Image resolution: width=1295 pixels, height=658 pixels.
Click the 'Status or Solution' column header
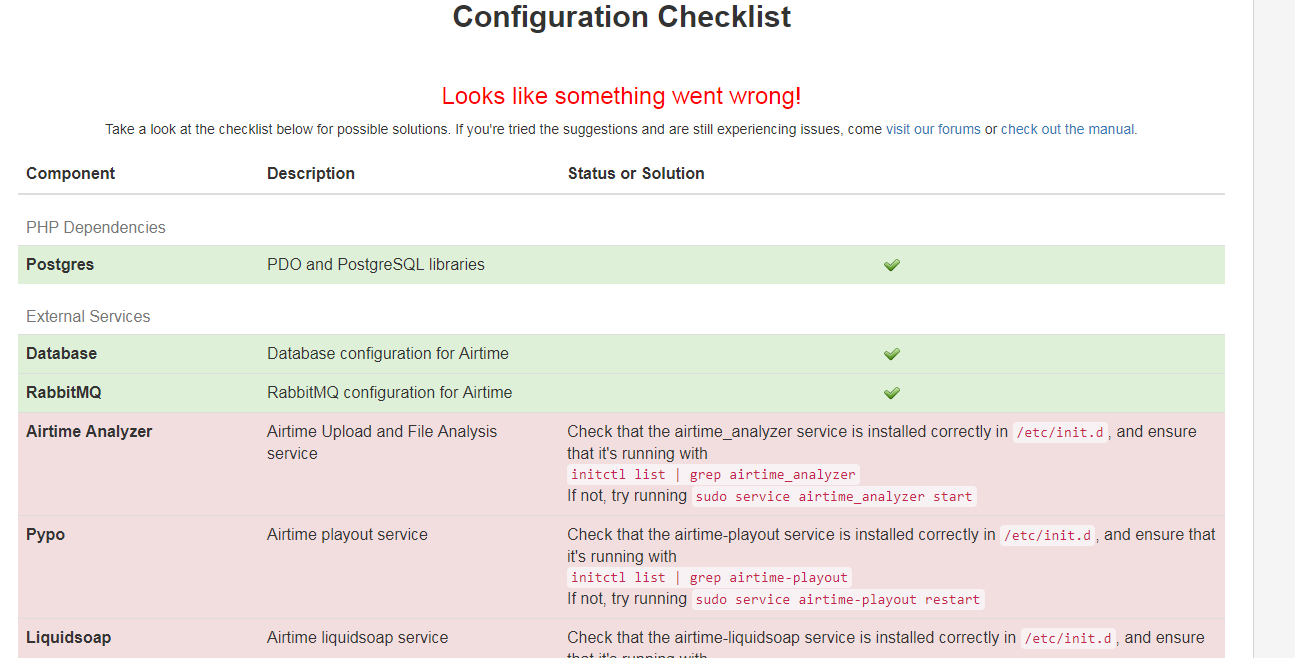coord(636,173)
